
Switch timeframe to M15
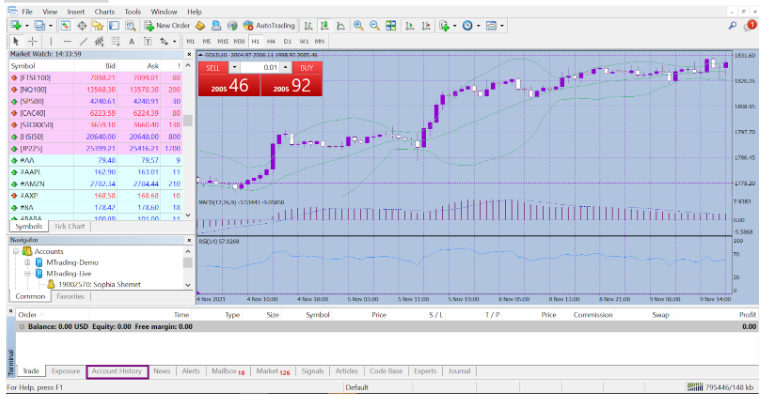pos(223,42)
